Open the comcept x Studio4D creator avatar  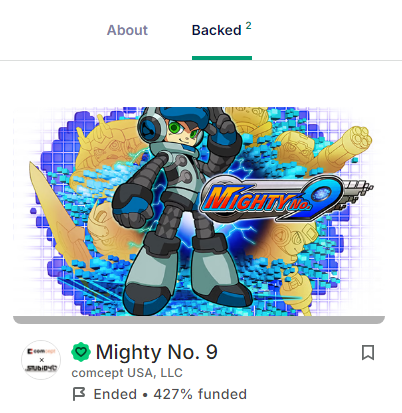coord(41,360)
